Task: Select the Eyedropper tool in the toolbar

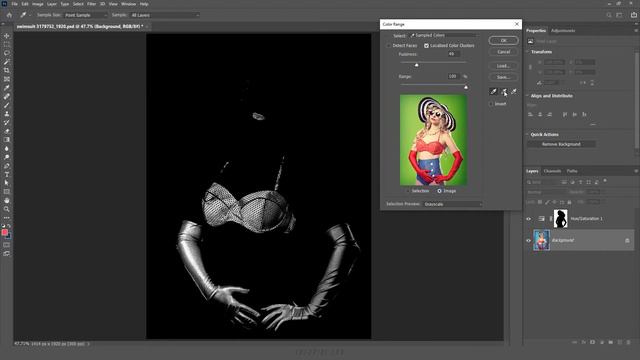Action: click(7, 88)
